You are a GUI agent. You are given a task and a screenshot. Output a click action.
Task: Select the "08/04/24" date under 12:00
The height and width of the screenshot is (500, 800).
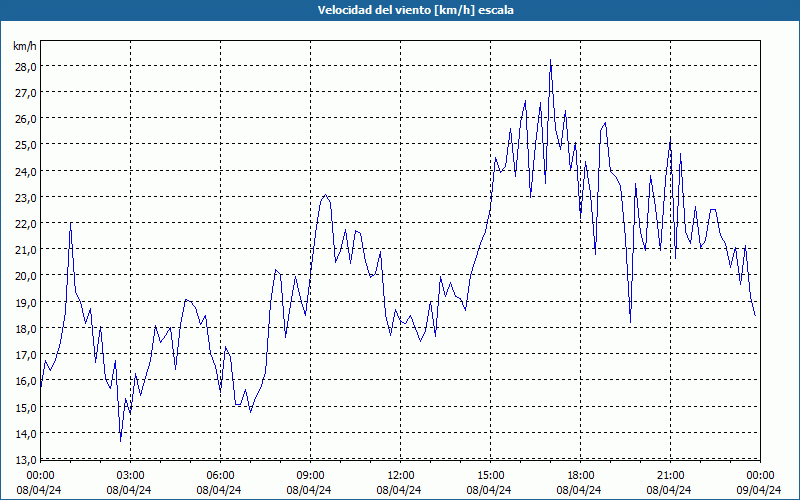coord(399,490)
